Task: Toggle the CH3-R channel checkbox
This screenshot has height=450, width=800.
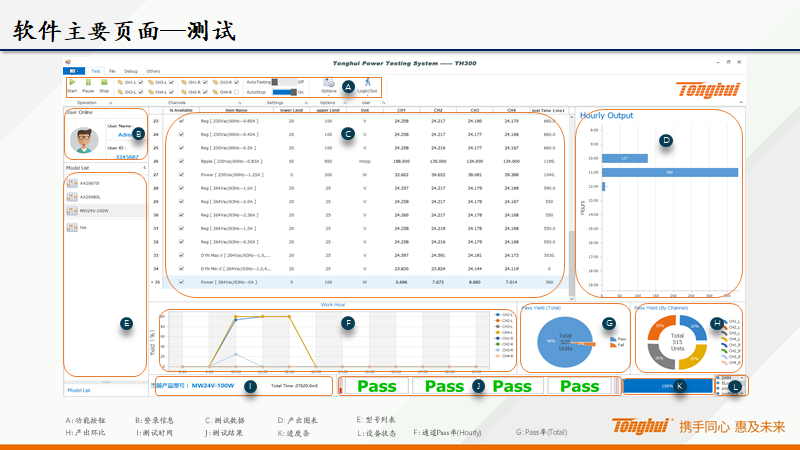Action: click(x=236, y=82)
